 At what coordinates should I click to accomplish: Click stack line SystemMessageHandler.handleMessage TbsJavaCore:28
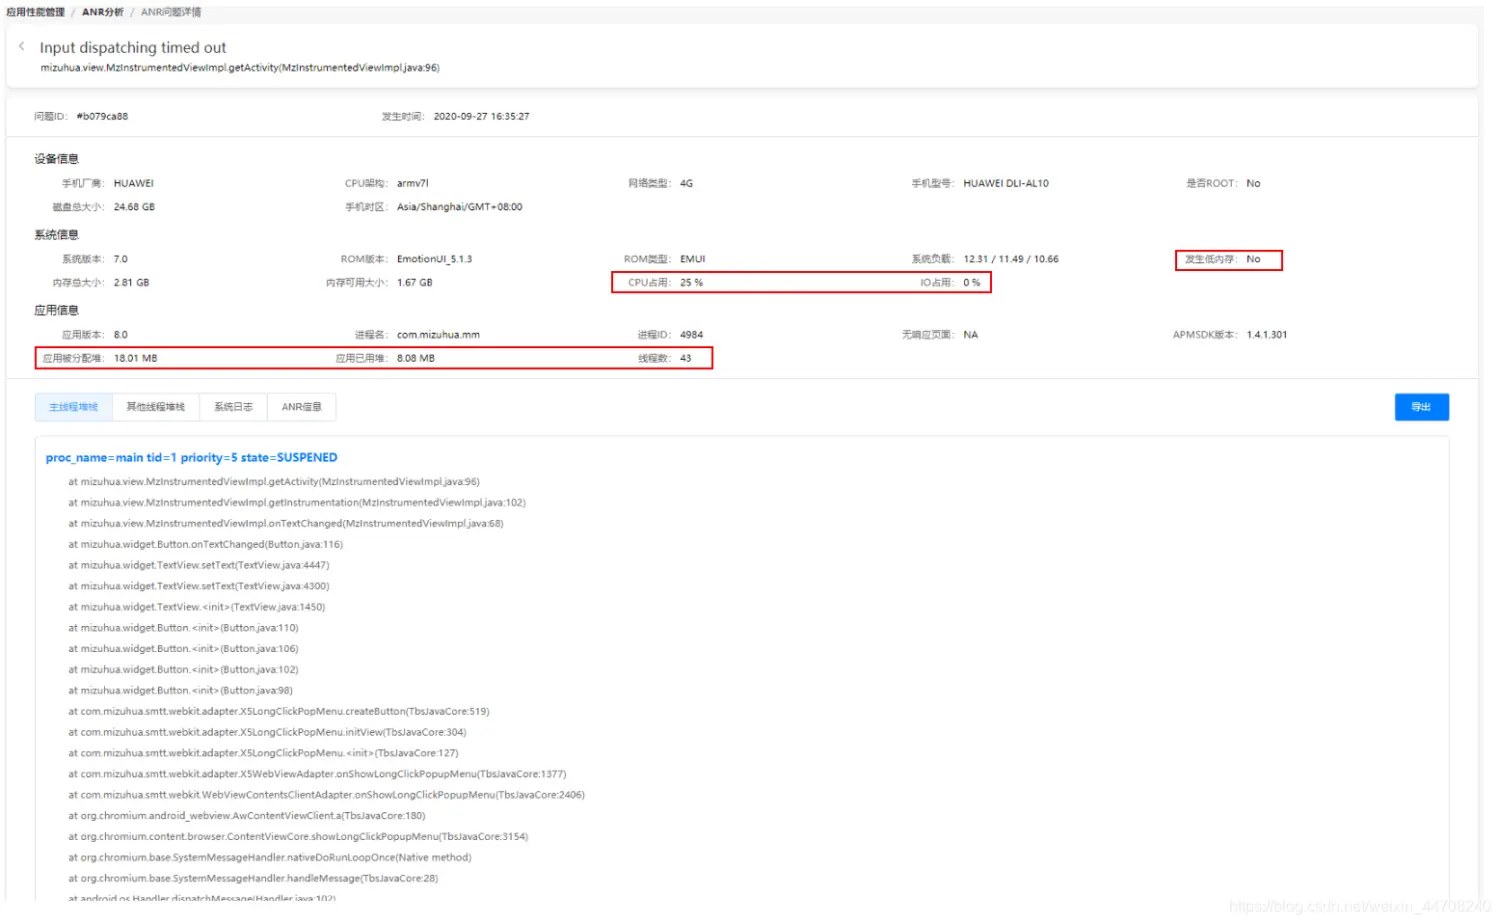[253, 879]
